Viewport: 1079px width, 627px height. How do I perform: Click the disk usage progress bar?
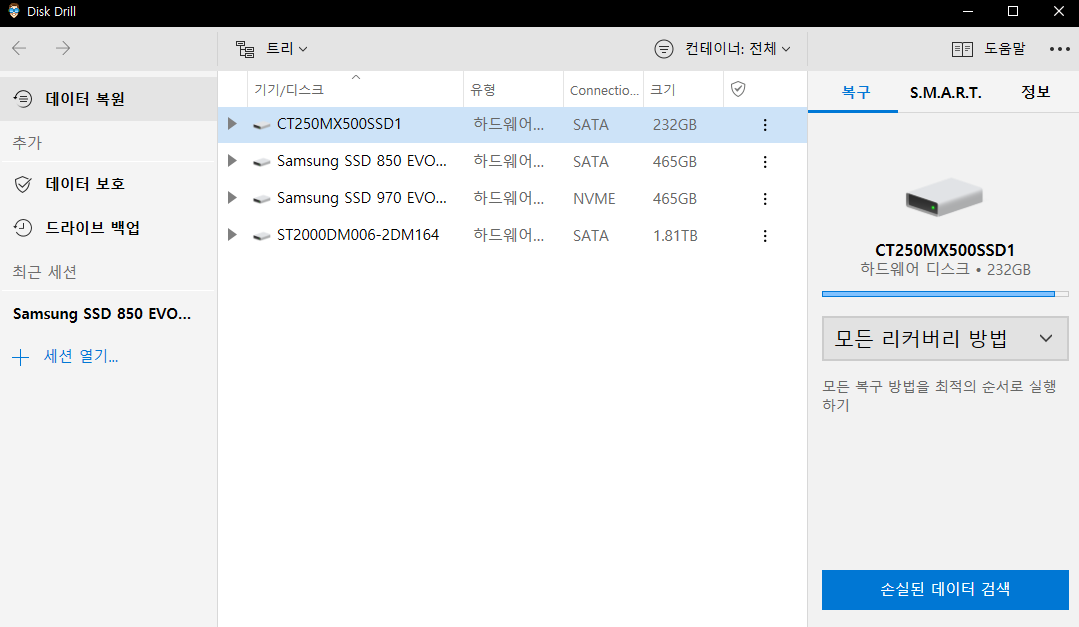[x=945, y=294]
